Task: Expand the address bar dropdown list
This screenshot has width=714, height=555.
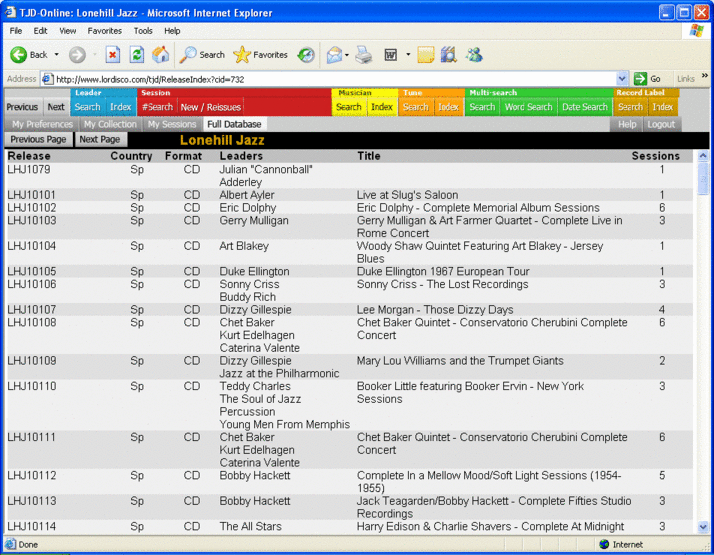Action: [622, 79]
